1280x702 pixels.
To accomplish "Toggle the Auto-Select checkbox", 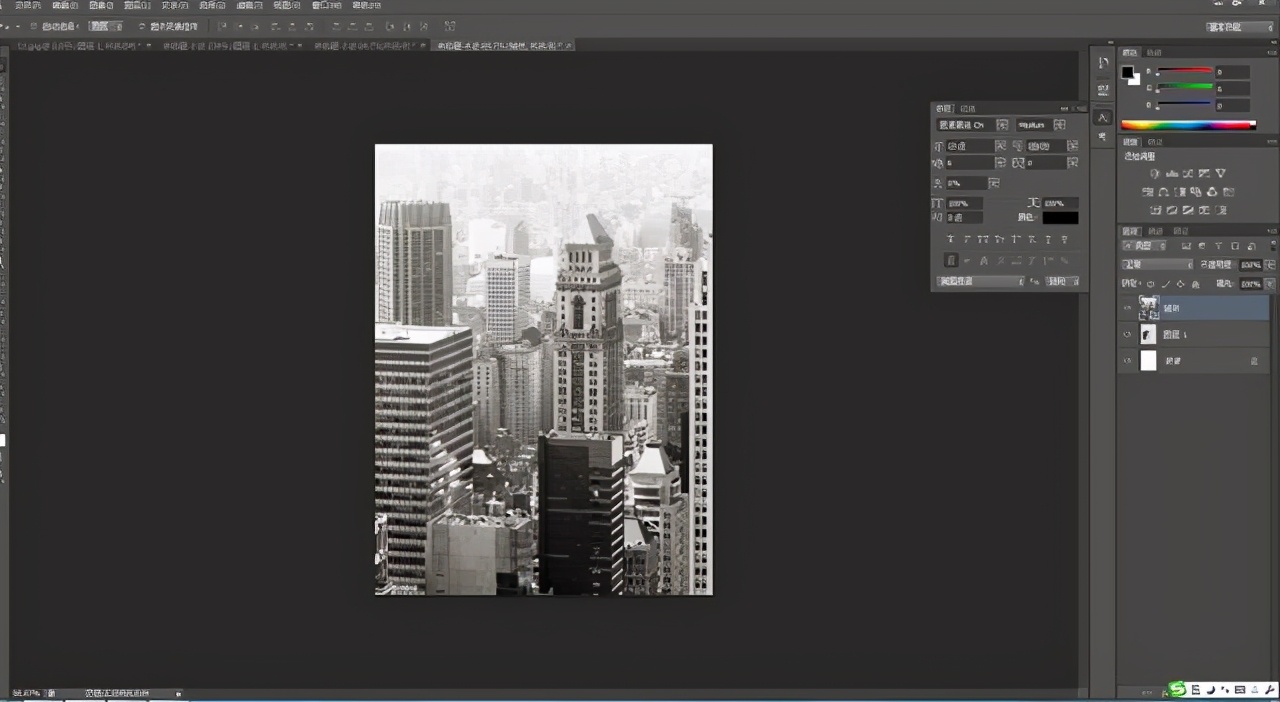I will tap(34, 25).
